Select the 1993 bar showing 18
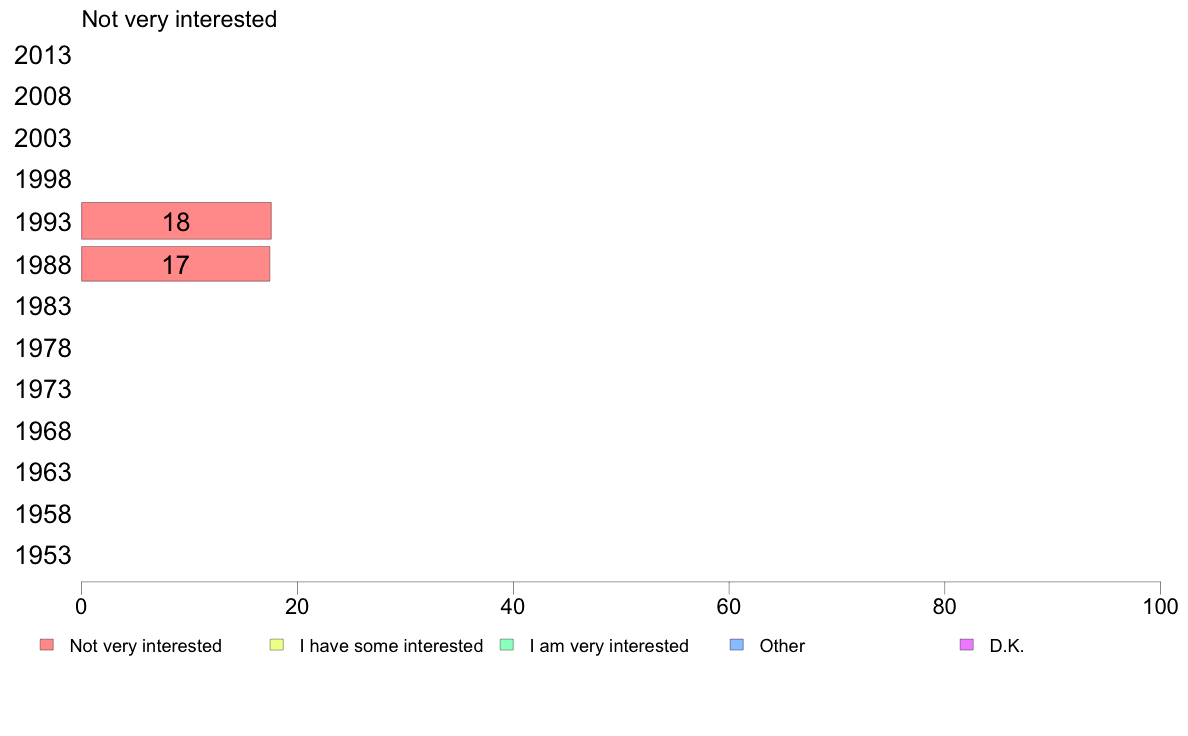Viewport: 1188px width, 736px height. [x=176, y=221]
